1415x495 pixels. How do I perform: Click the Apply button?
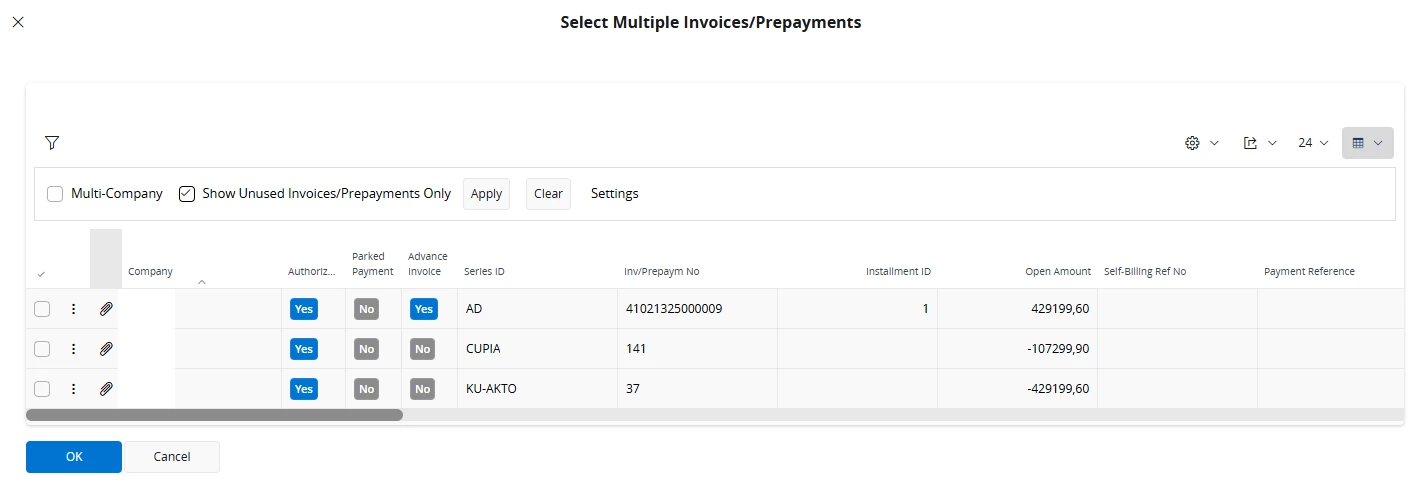coord(486,194)
